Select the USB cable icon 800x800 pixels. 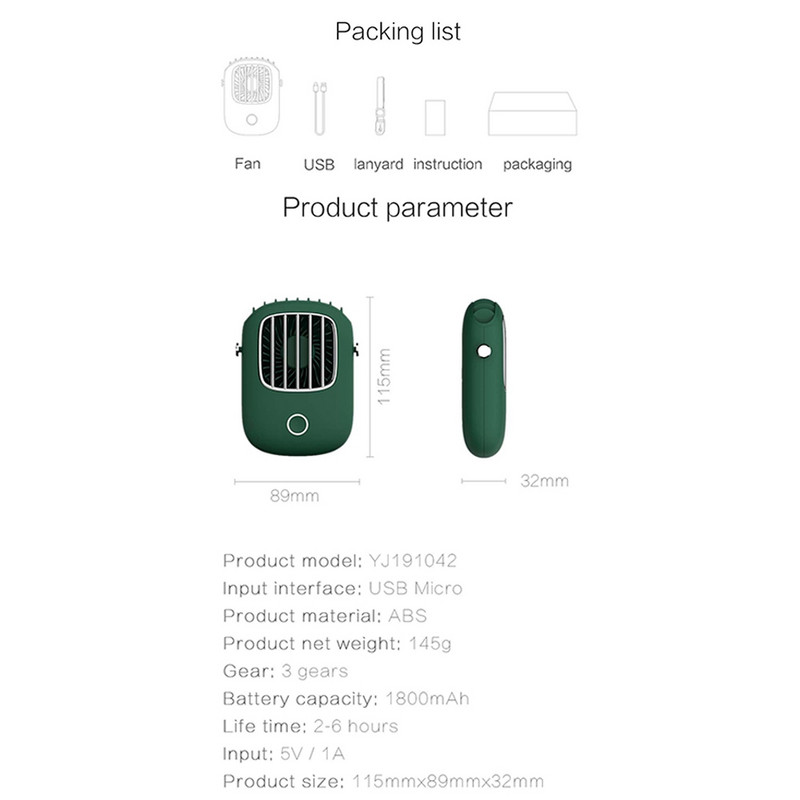(x=318, y=108)
